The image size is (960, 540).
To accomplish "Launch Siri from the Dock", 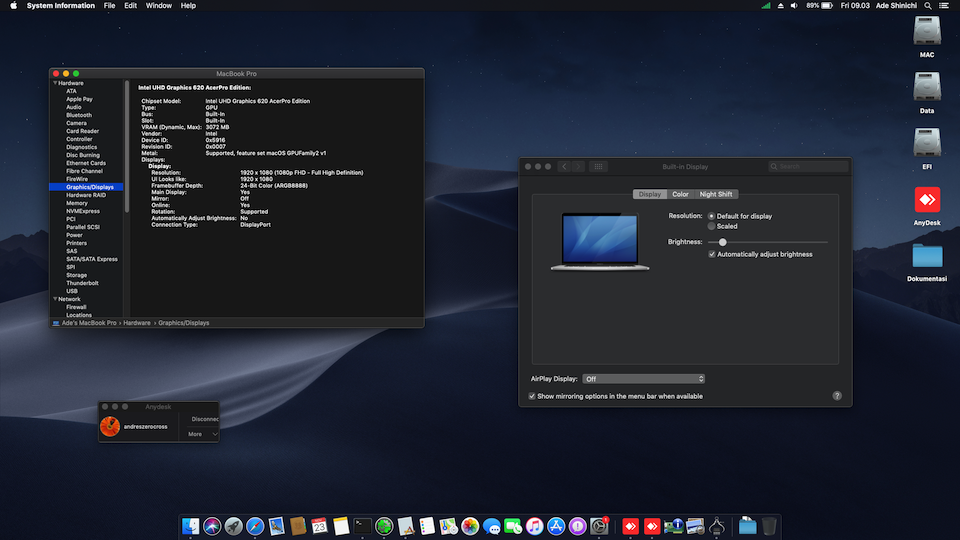I will pyautogui.click(x=212, y=526).
